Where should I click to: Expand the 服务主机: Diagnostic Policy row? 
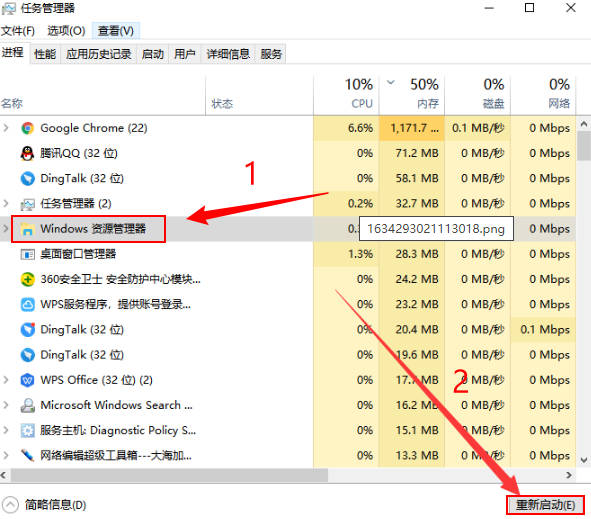tap(6, 430)
